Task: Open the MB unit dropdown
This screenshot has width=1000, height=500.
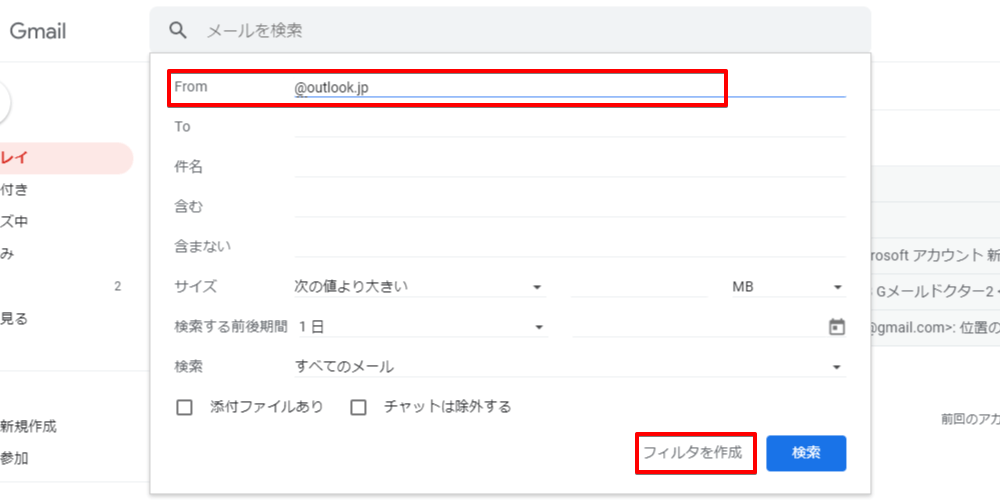Action: coord(788,287)
